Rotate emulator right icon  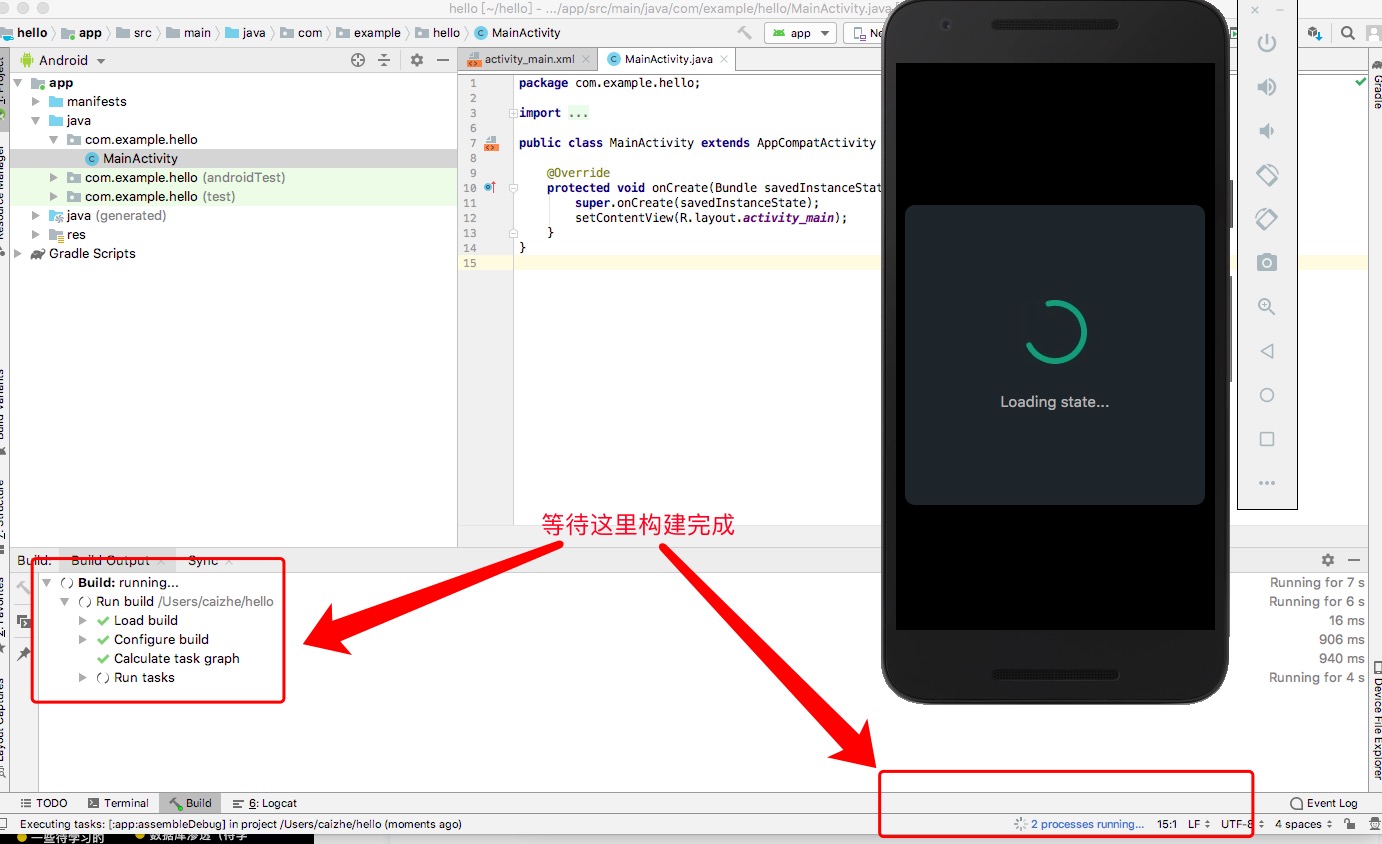coord(1266,219)
